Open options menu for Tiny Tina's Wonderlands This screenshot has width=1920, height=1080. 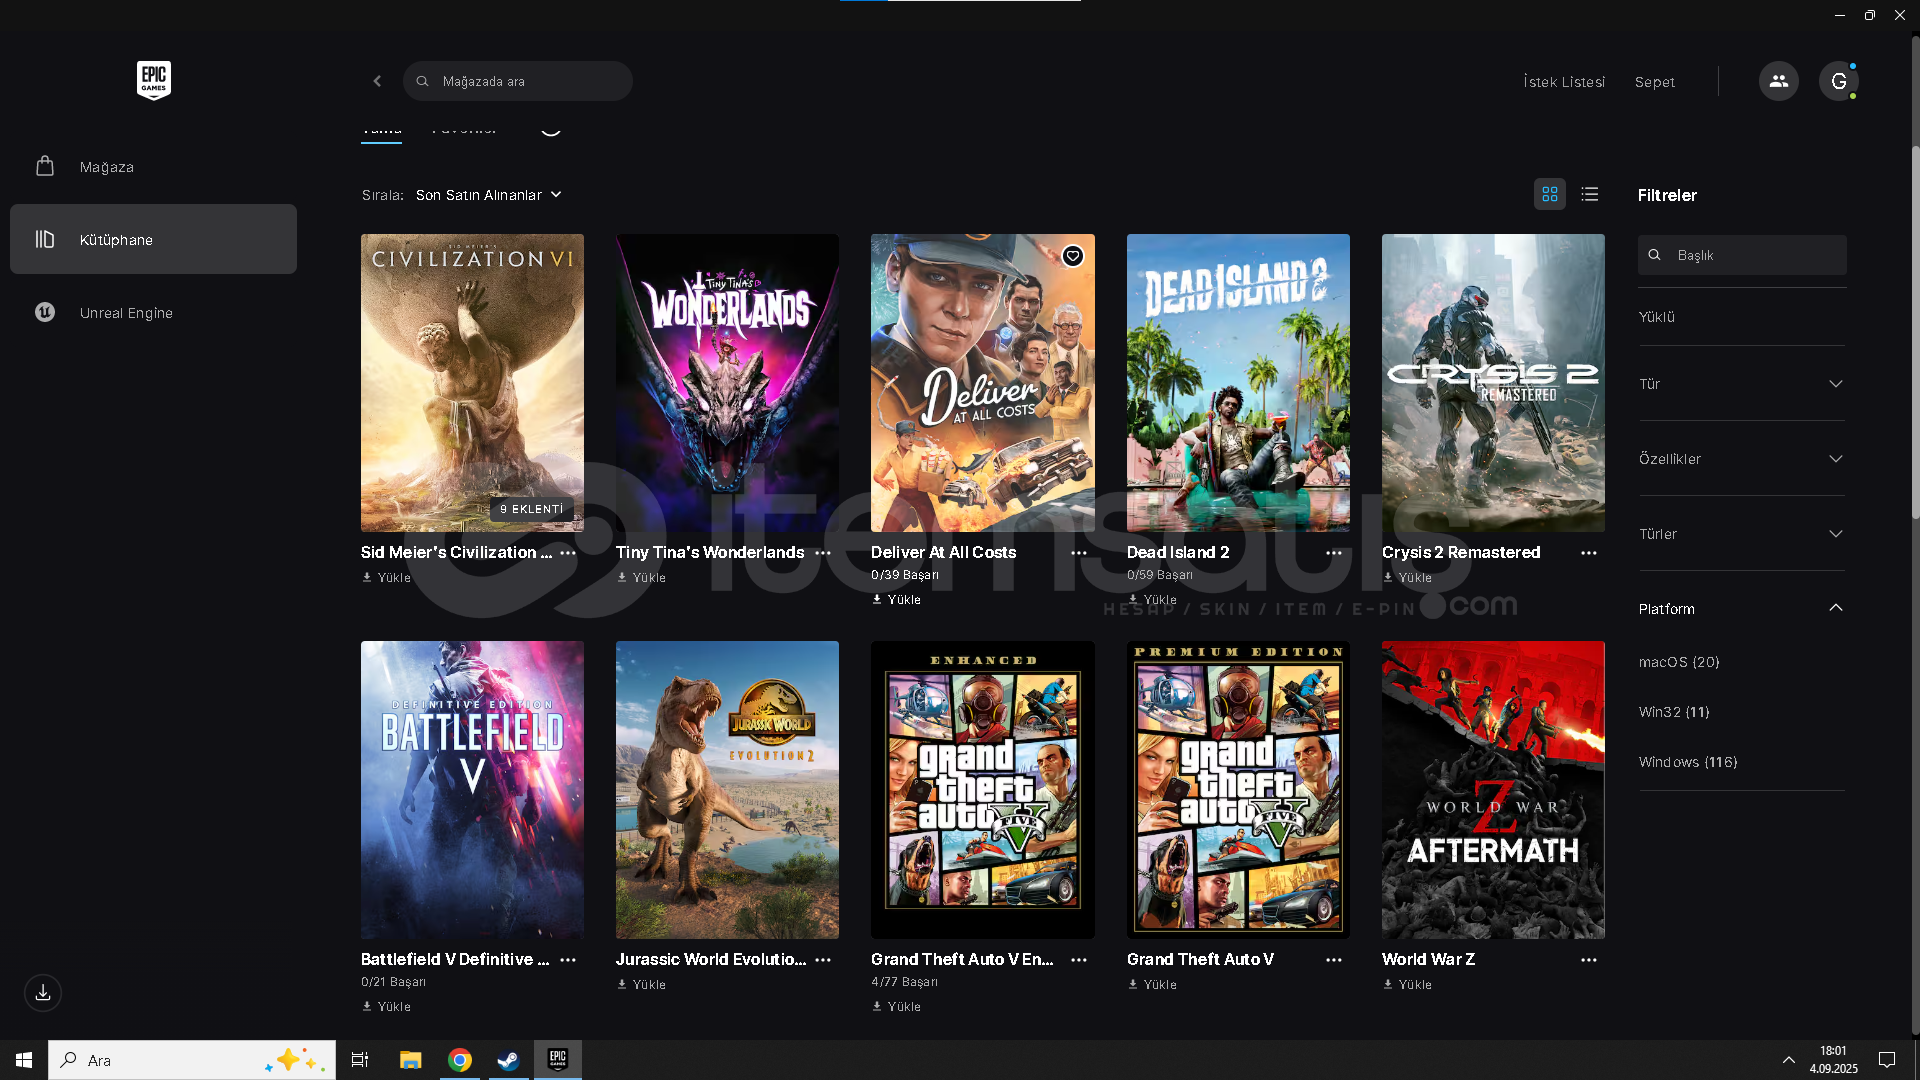(823, 553)
